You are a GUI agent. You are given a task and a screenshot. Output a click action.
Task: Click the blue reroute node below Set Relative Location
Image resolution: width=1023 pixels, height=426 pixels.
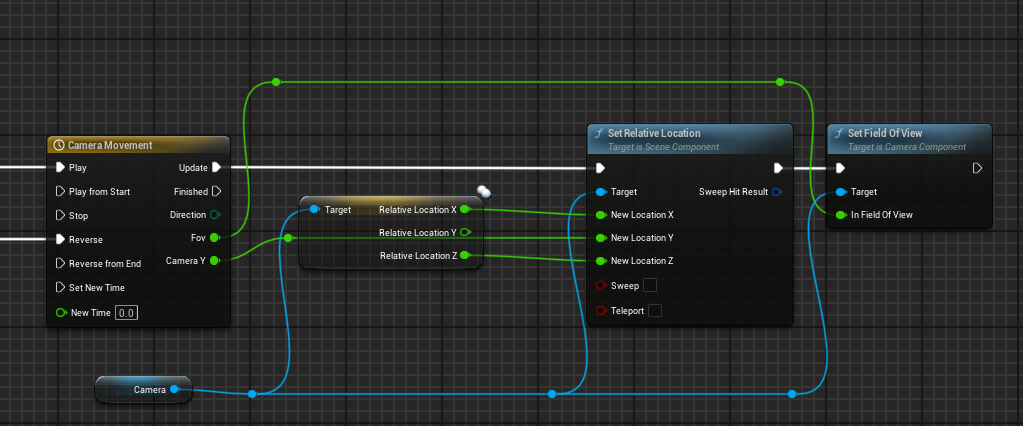pyautogui.click(x=552, y=394)
